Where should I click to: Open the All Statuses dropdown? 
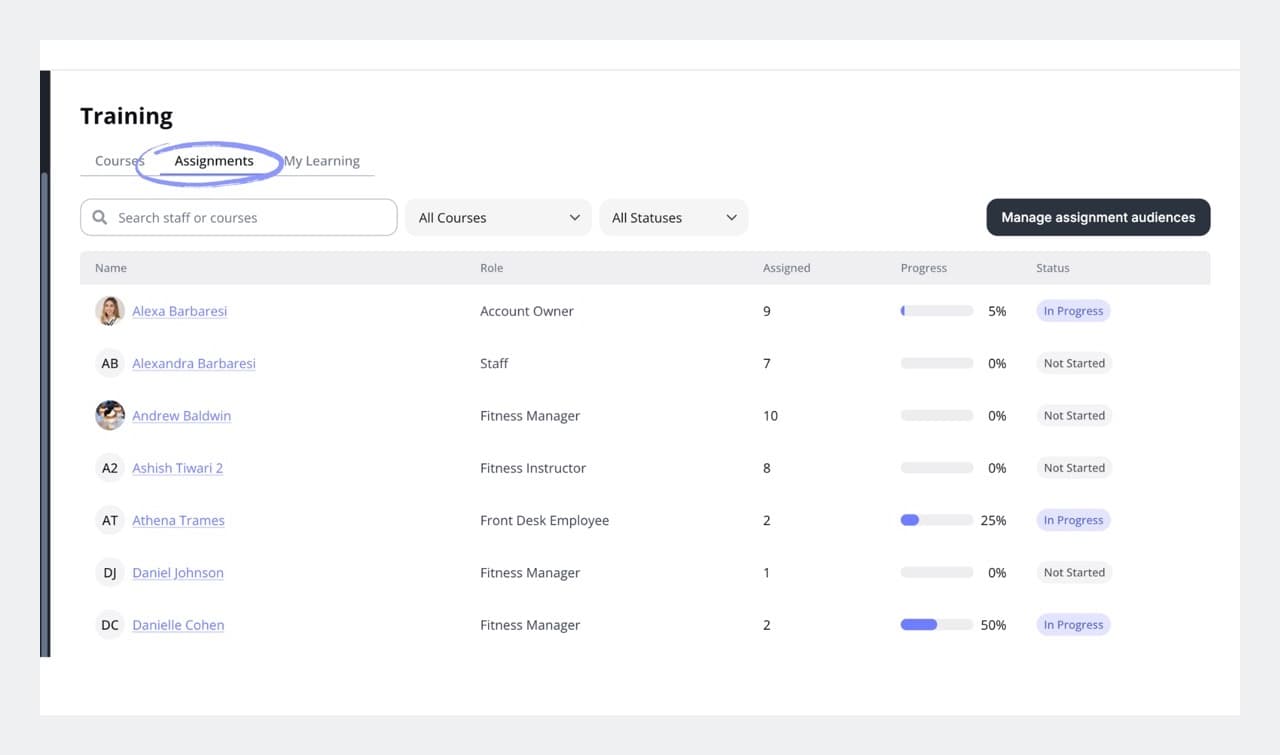coord(674,217)
